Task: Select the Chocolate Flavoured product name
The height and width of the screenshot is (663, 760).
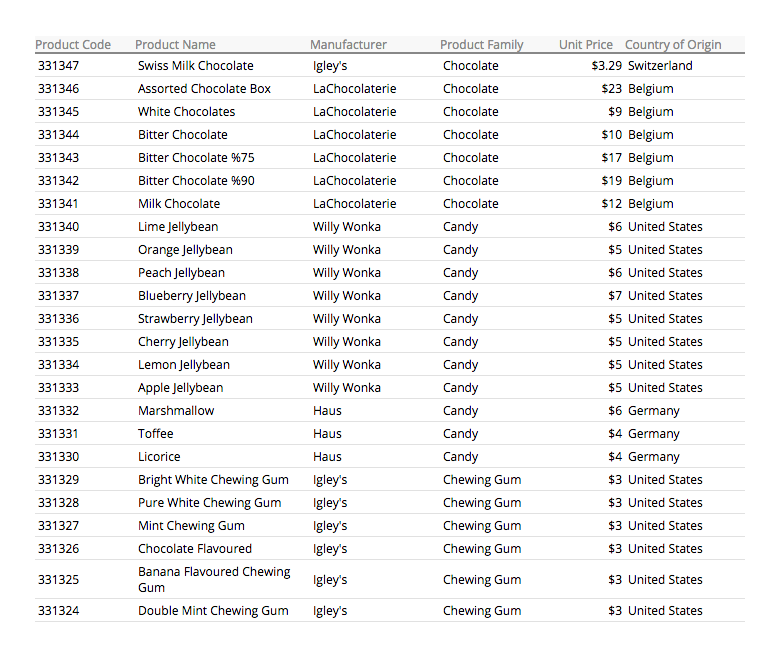Action: coord(195,549)
